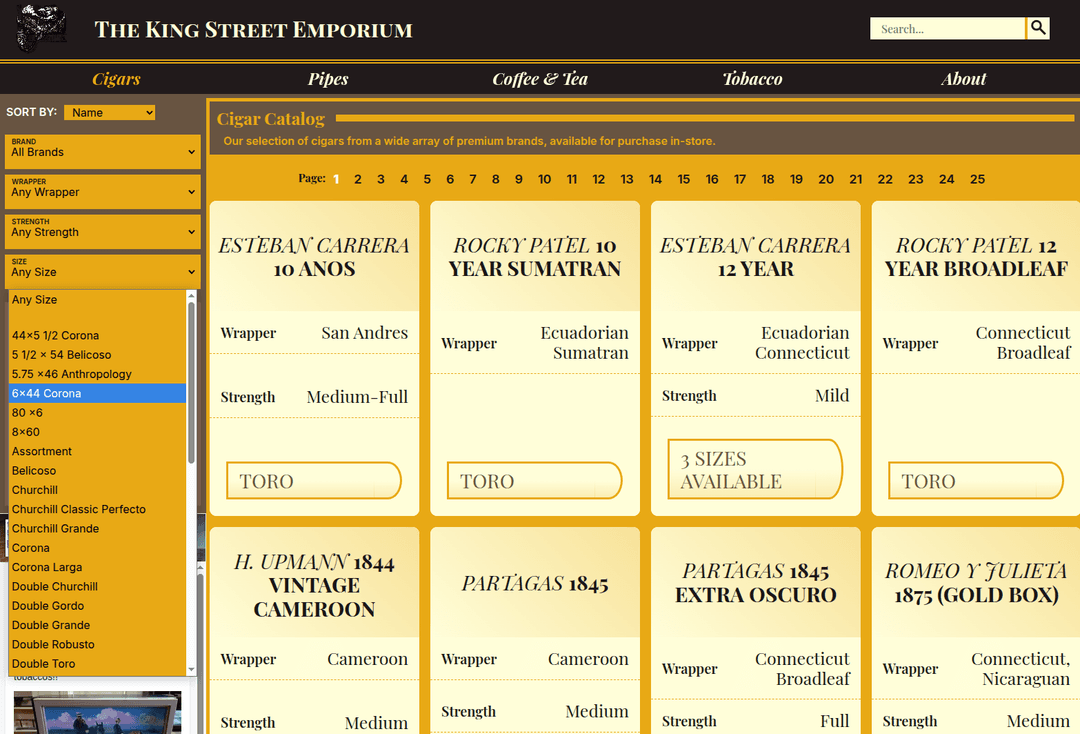Viewport: 1080px width, 734px height.
Task: Click the Cigar Catalog heading
Action: (271, 118)
